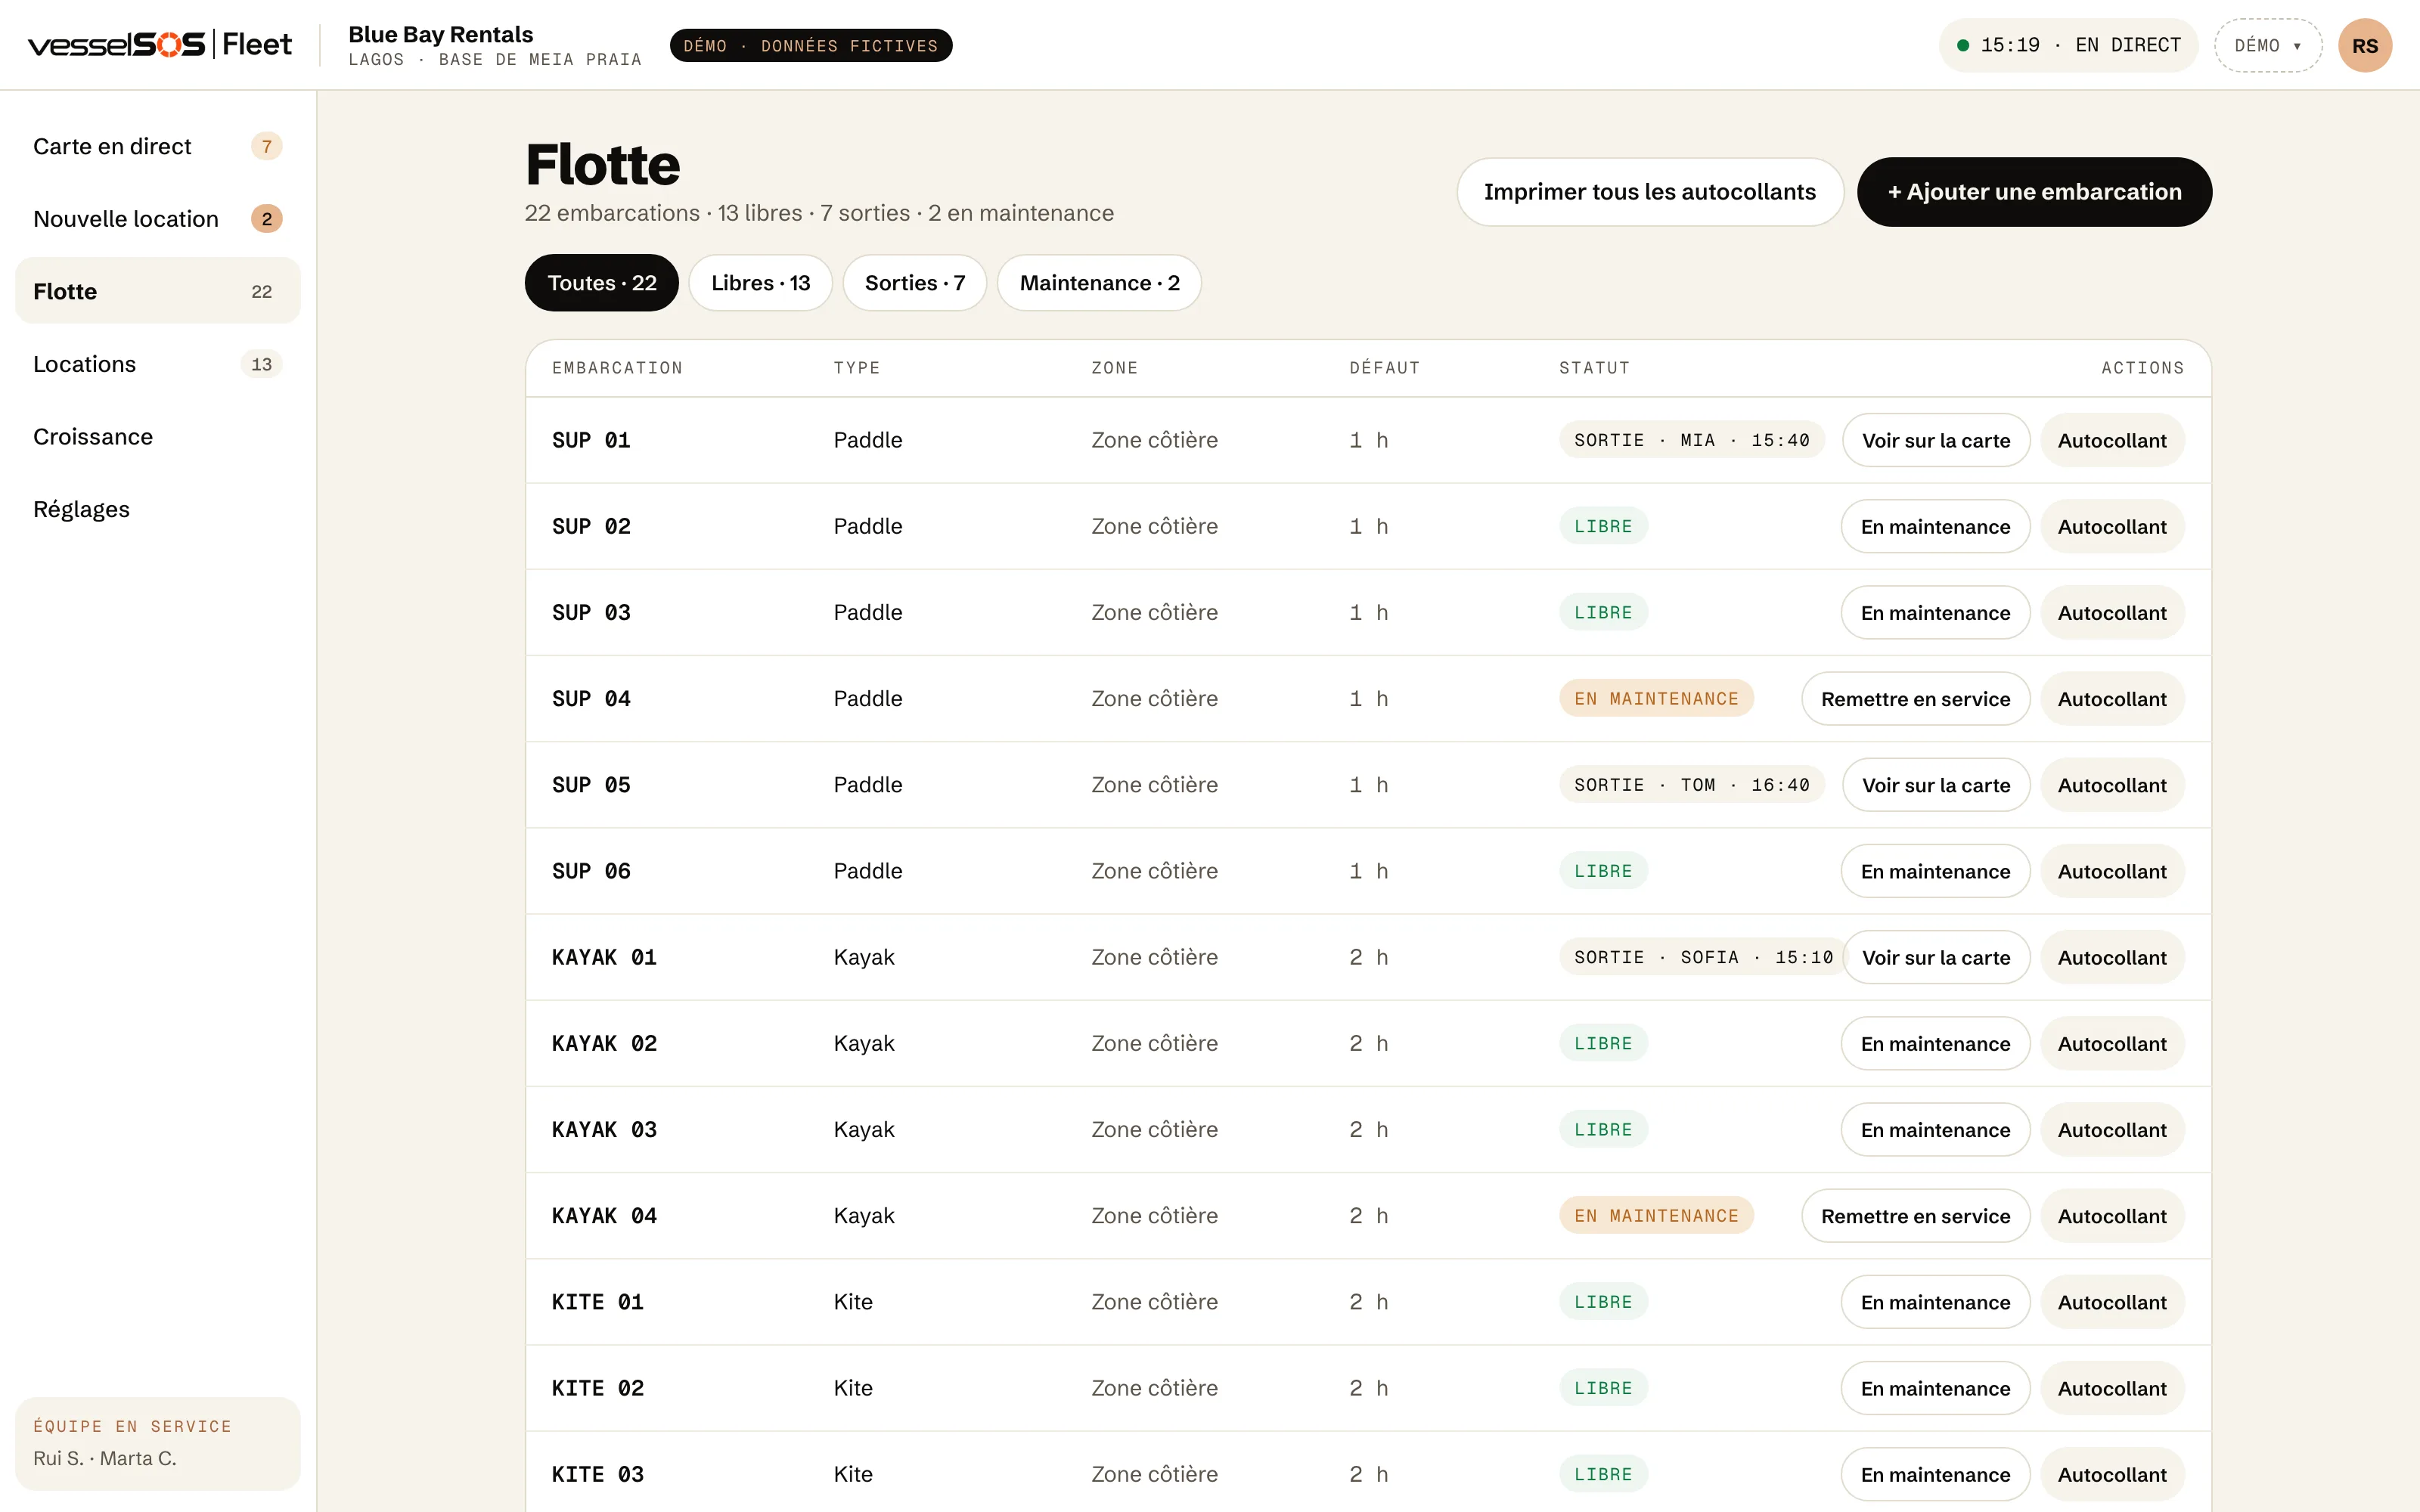Put SUP 06 en maintenance
2420x1512 pixels.
[x=1935, y=871]
